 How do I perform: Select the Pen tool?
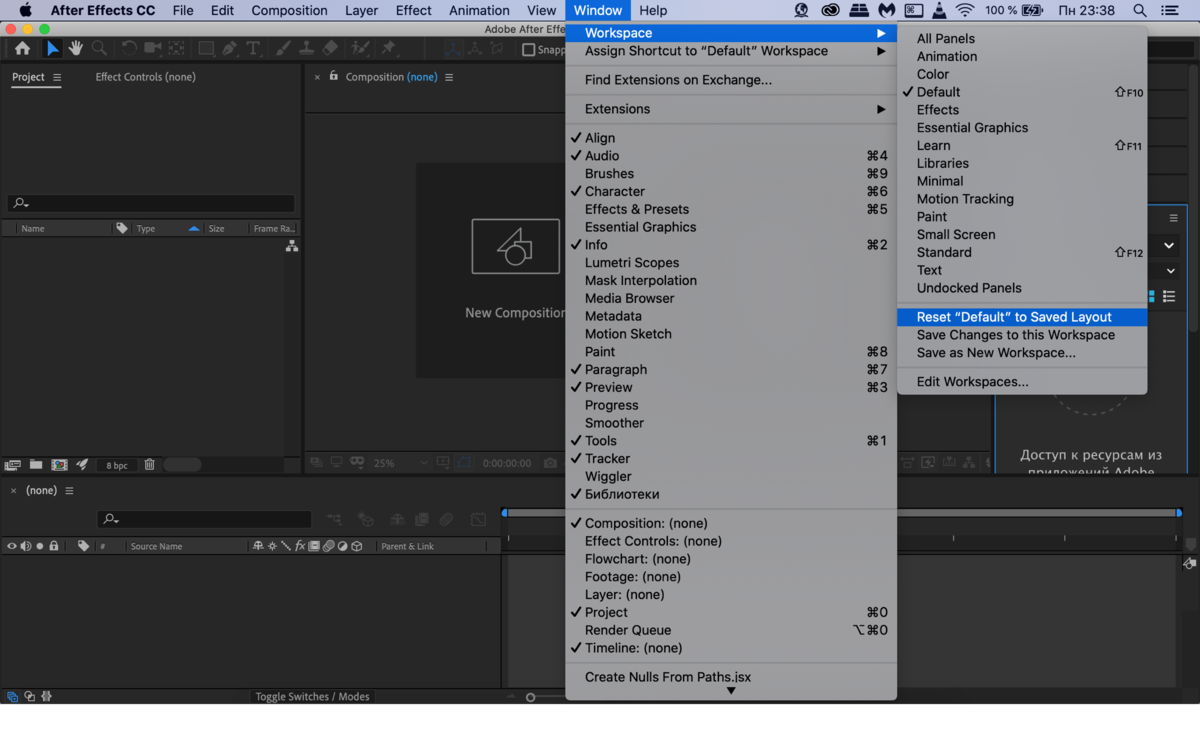[230, 48]
